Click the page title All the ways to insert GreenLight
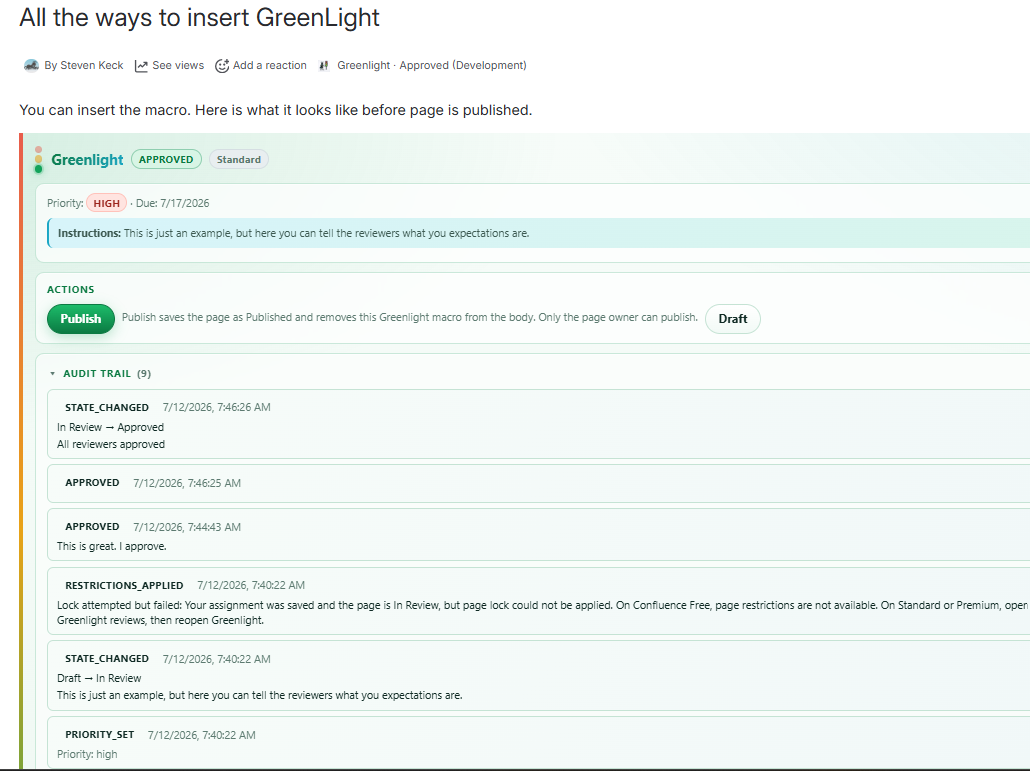This screenshot has width=1030, height=771. (x=200, y=18)
